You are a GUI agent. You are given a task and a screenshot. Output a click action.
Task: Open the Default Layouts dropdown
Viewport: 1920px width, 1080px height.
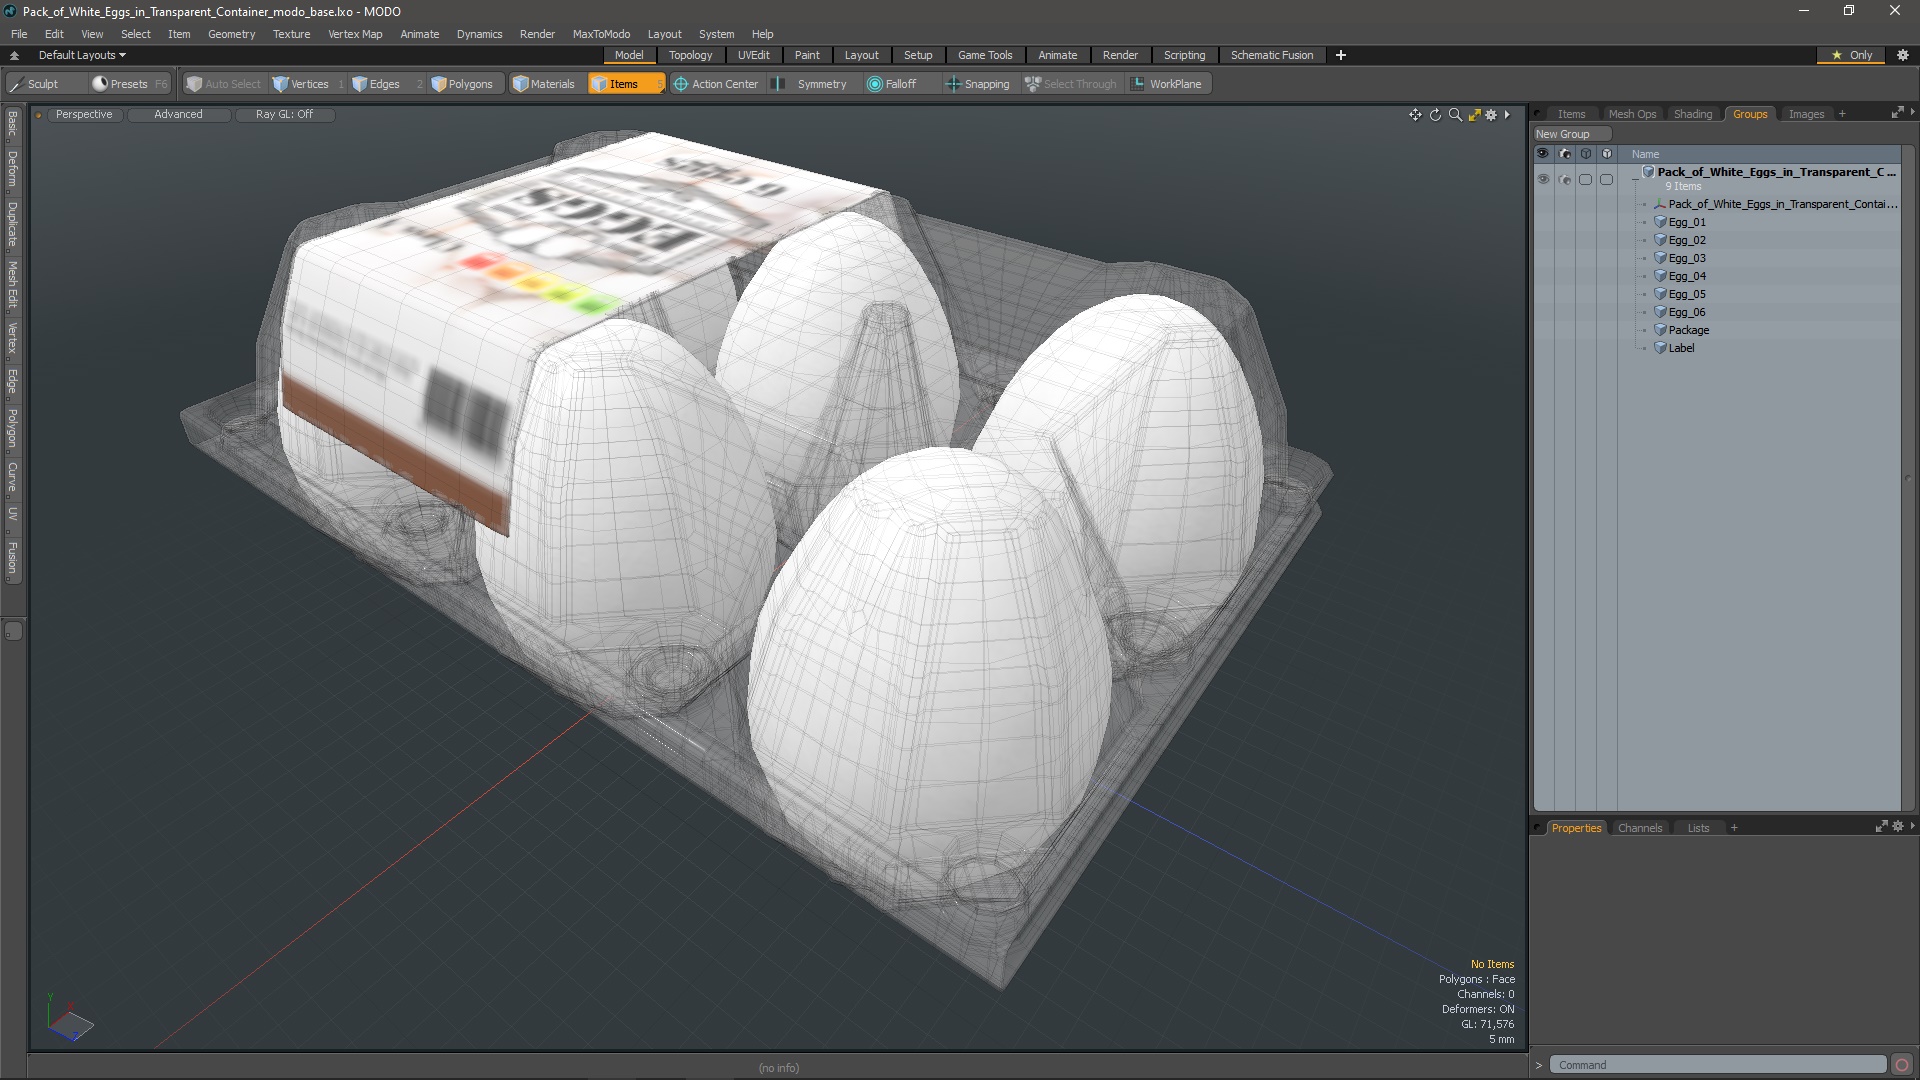click(82, 55)
